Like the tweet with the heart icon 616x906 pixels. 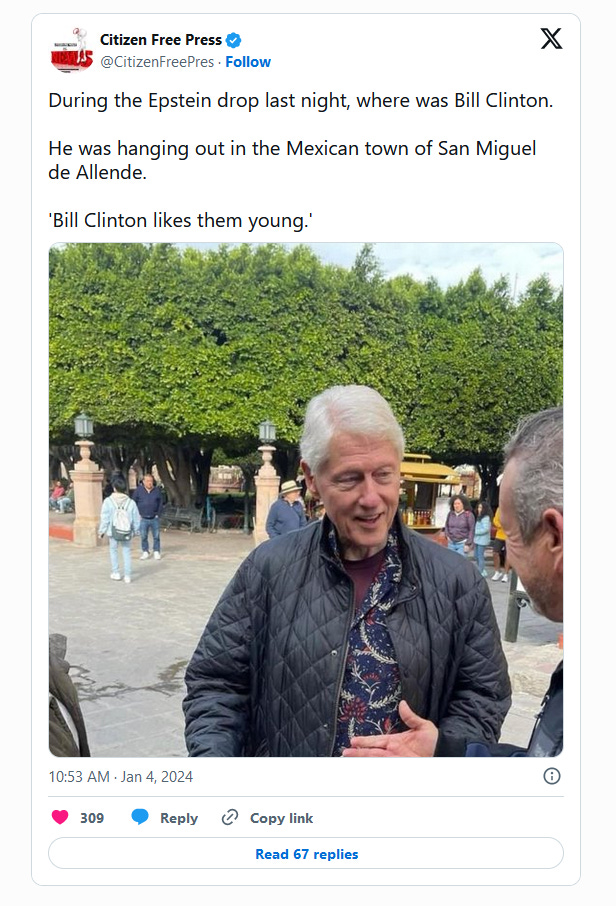pyautogui.click(x=60, y=817)
